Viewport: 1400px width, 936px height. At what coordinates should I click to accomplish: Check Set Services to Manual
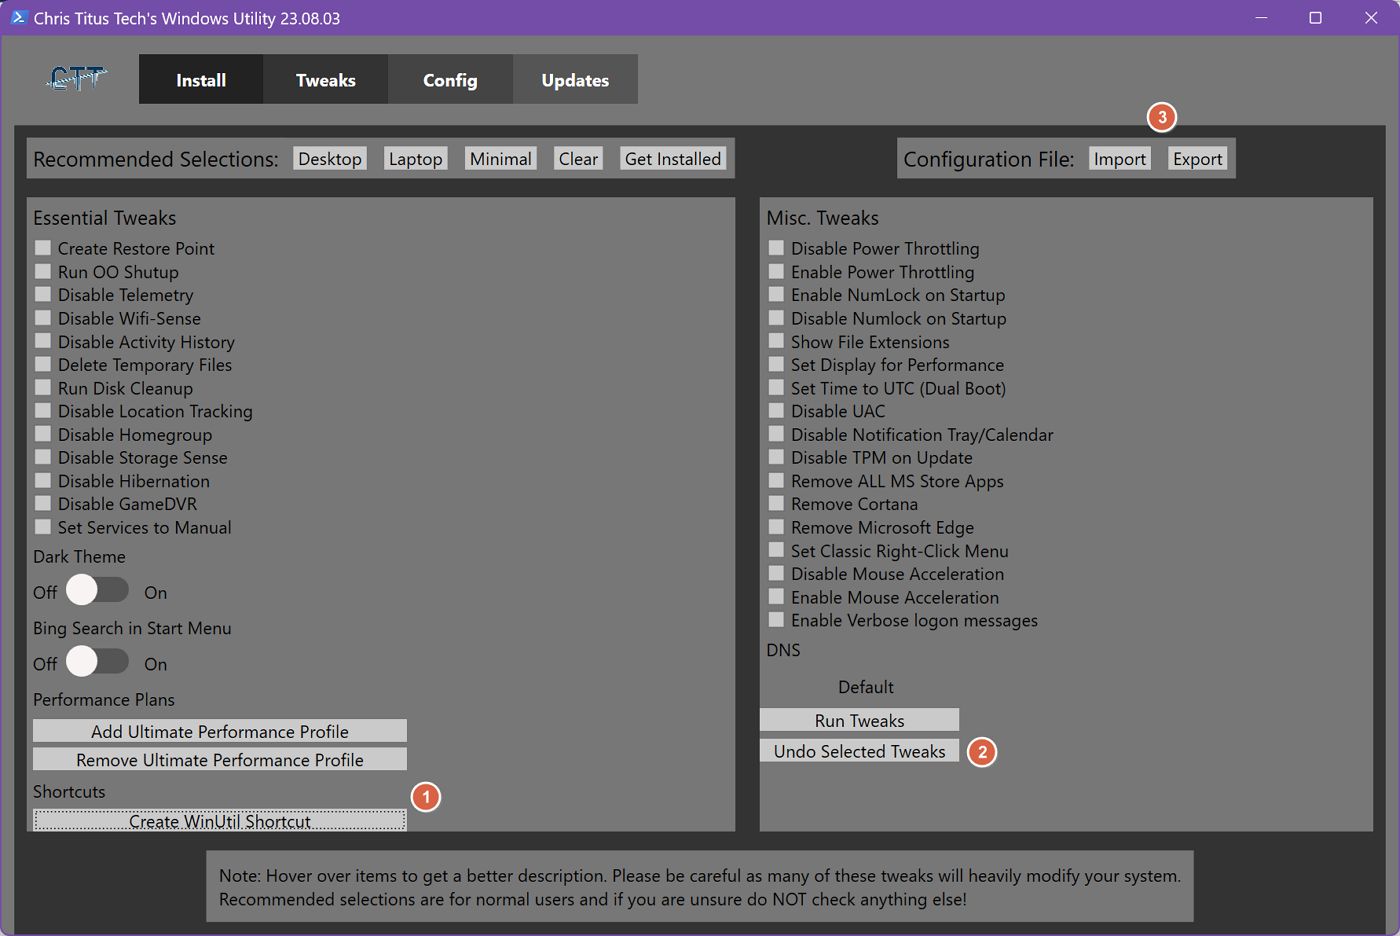point(43,527)
